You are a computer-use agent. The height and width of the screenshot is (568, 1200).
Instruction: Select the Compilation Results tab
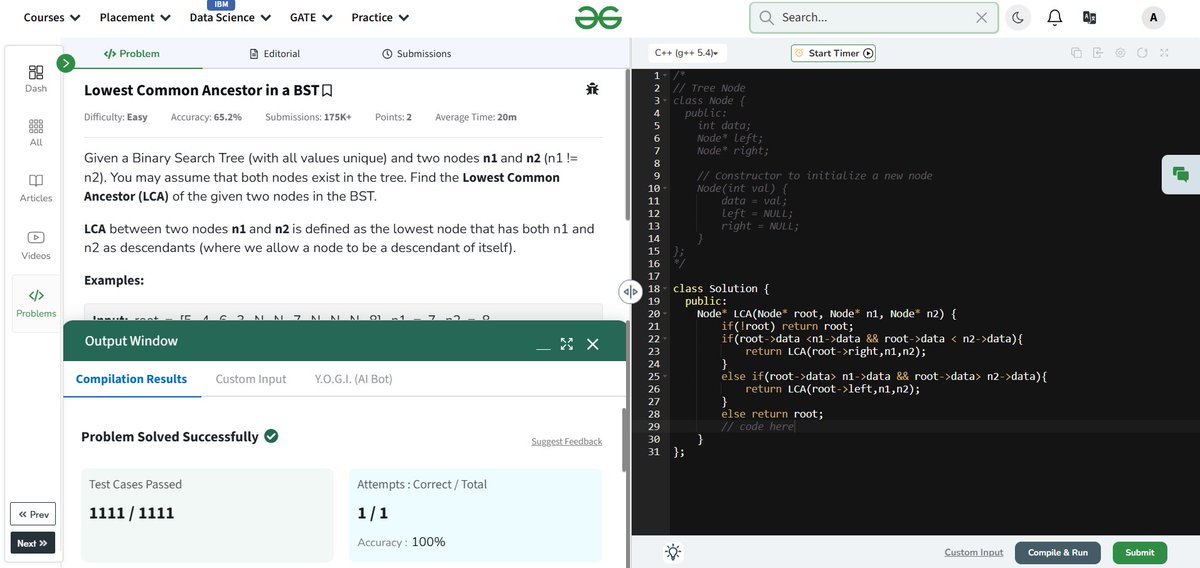(x=131, y=379)
